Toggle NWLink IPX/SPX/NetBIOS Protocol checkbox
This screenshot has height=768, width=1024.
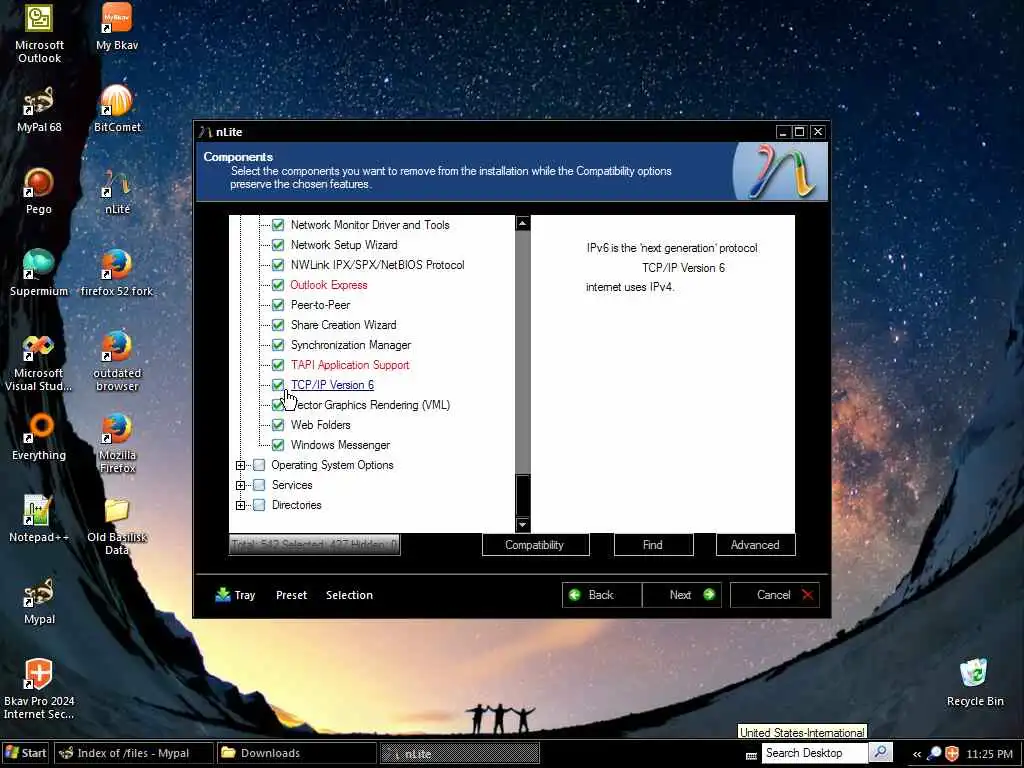click(278, 265)
